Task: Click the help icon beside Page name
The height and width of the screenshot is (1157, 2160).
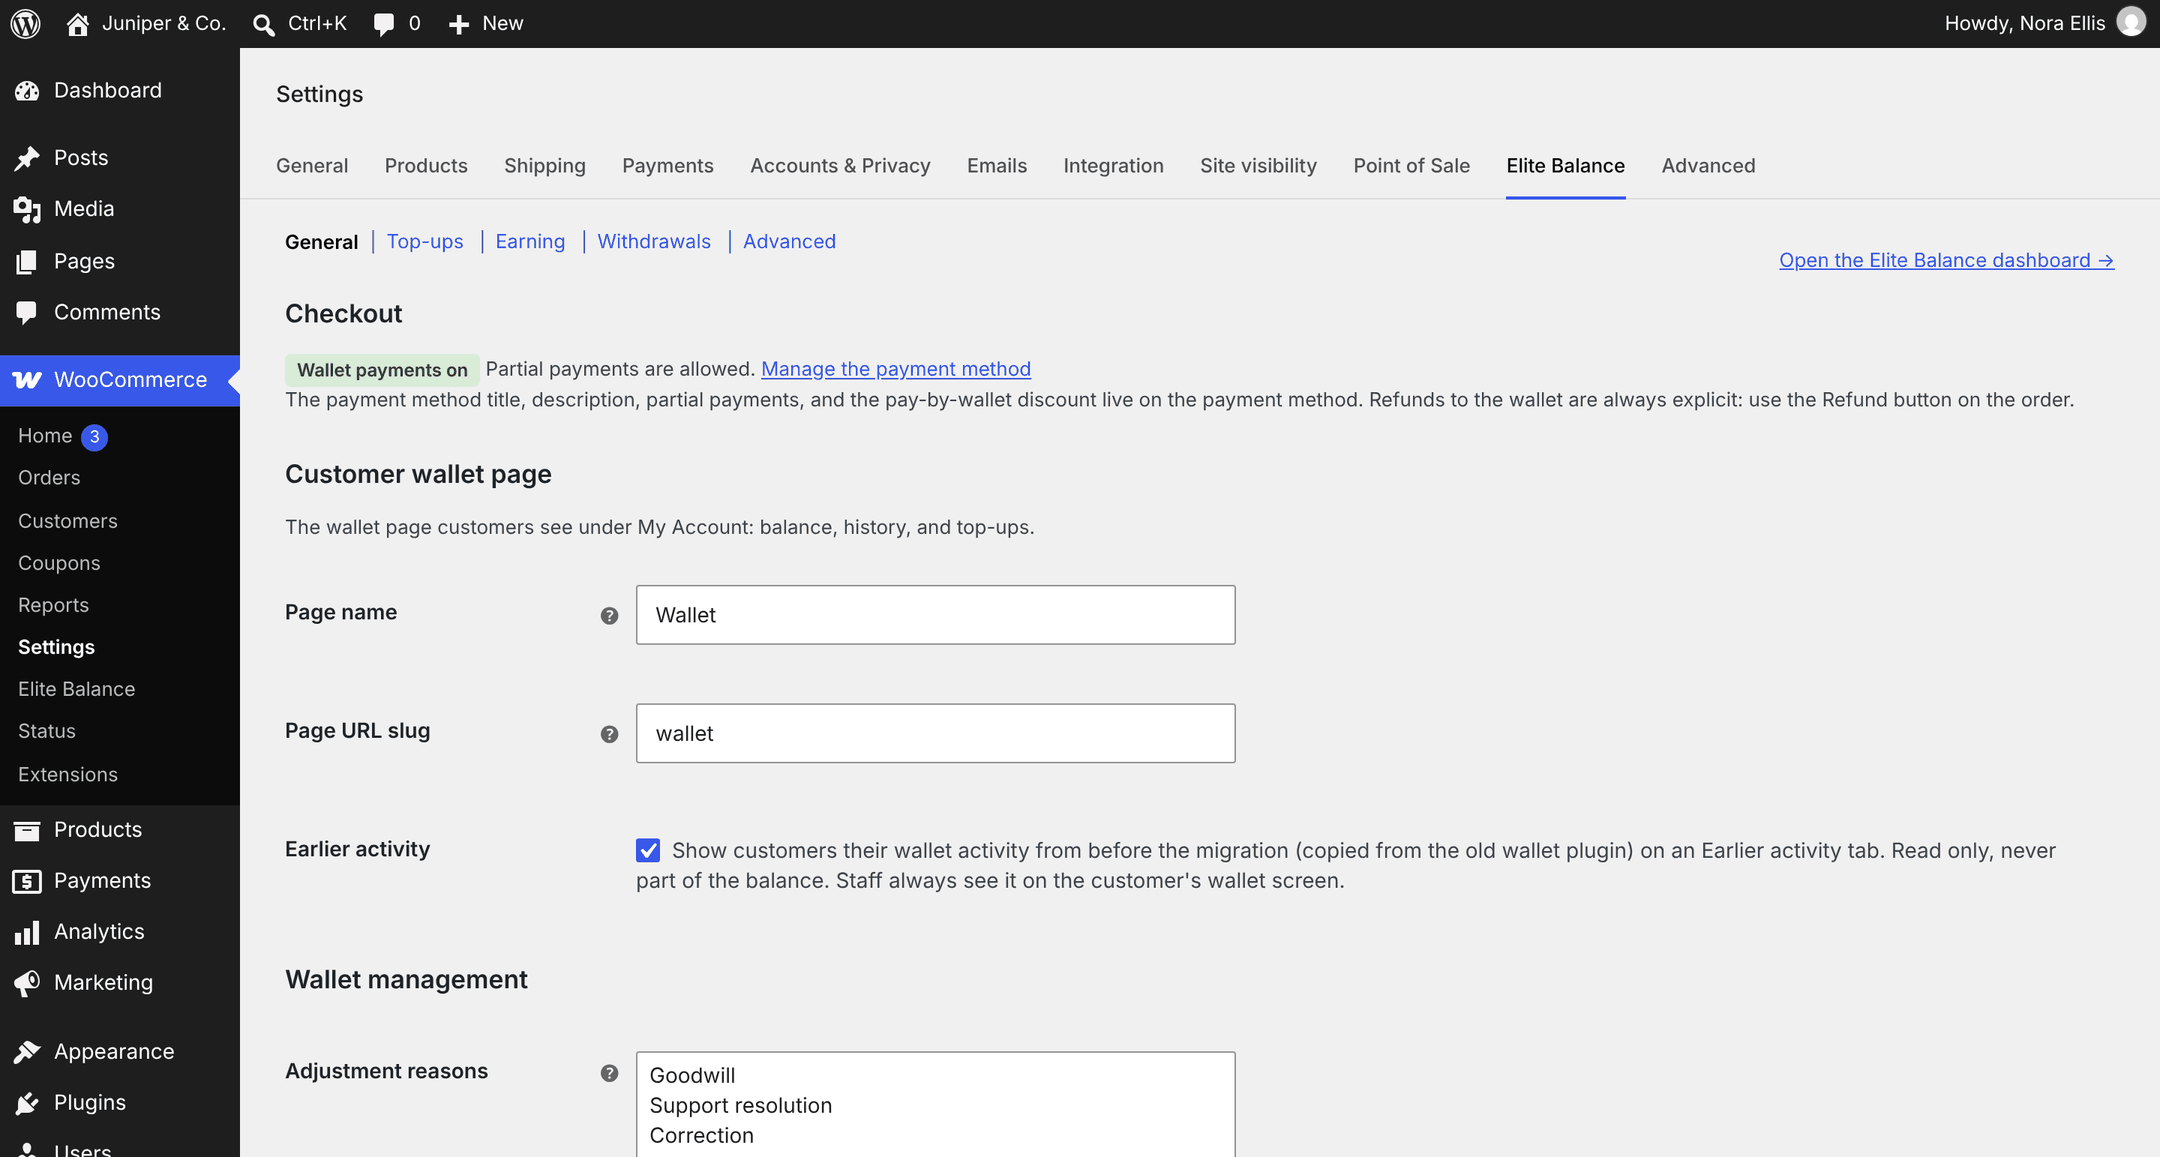Action: point(609,616)
